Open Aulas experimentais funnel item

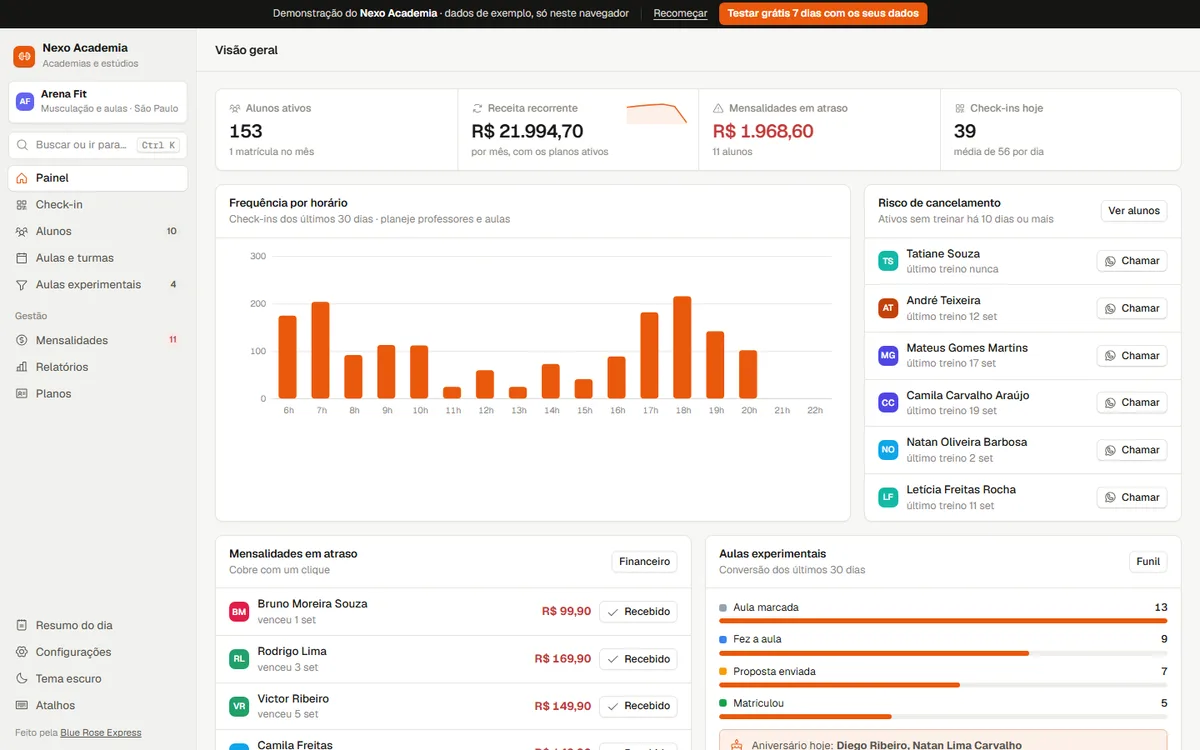click(x=98, y=285)
